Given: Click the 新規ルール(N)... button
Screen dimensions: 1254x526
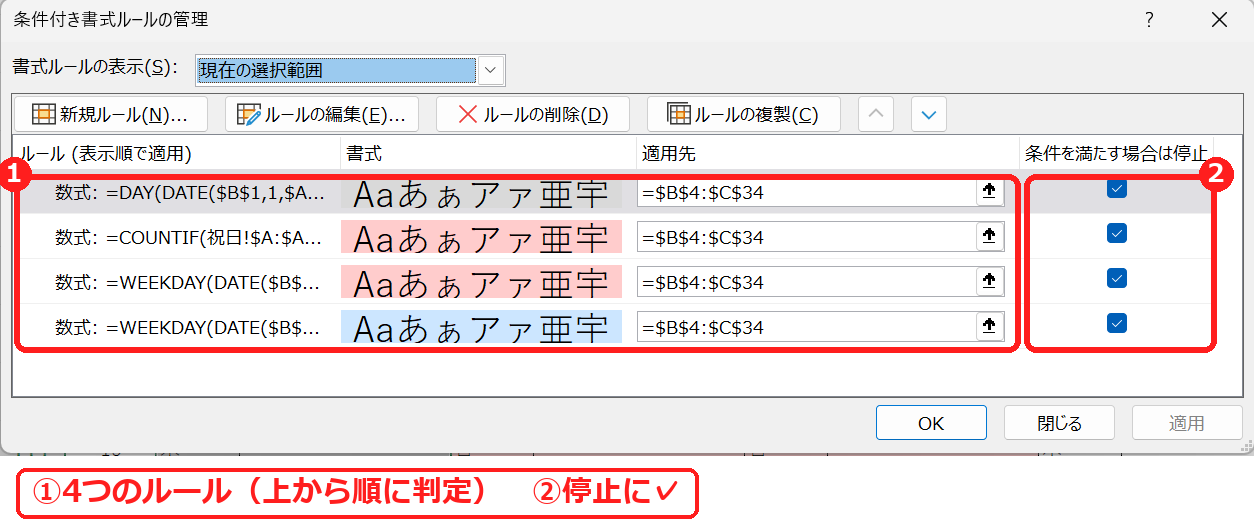Looking at the screenshot, I should click(110, 114).
